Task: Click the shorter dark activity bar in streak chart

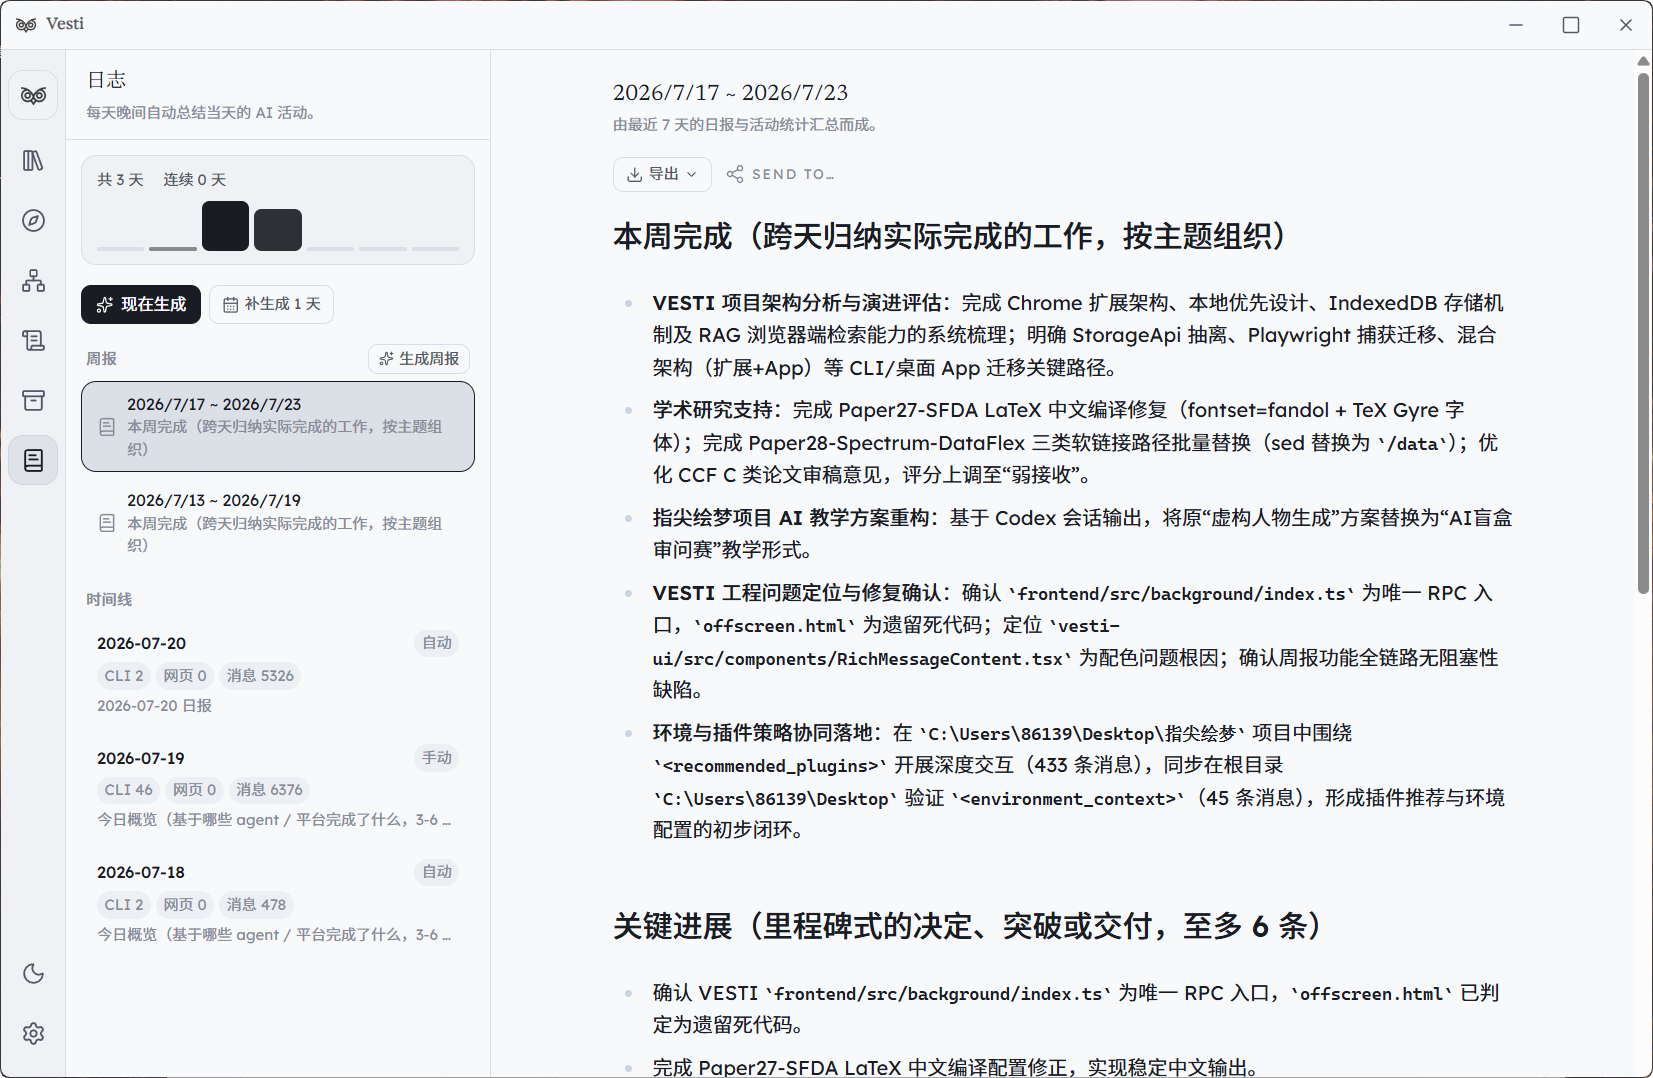Action: tap(278, 230)
